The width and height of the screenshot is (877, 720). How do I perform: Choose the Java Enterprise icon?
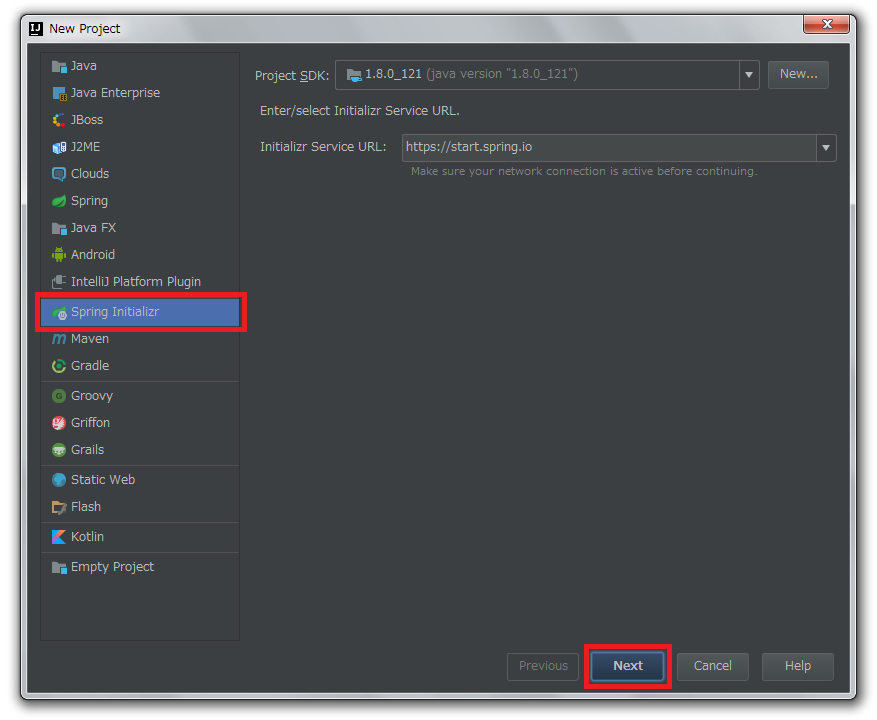point(59,93)
